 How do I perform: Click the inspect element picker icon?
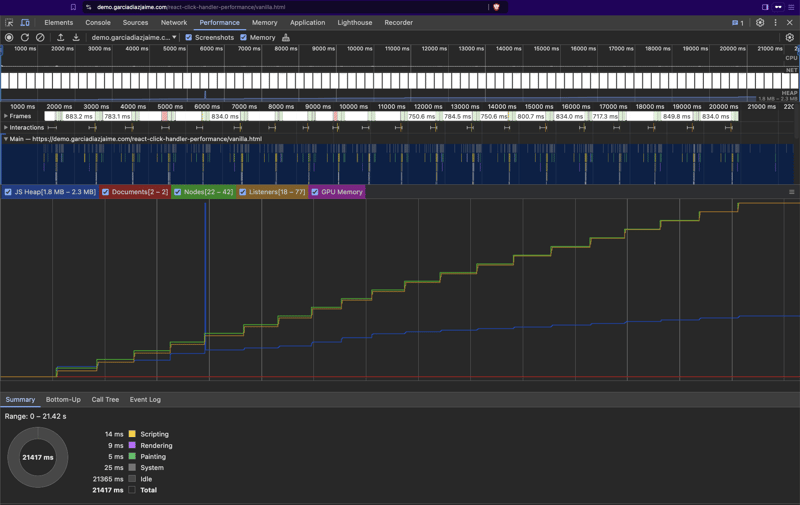(9, 22)
